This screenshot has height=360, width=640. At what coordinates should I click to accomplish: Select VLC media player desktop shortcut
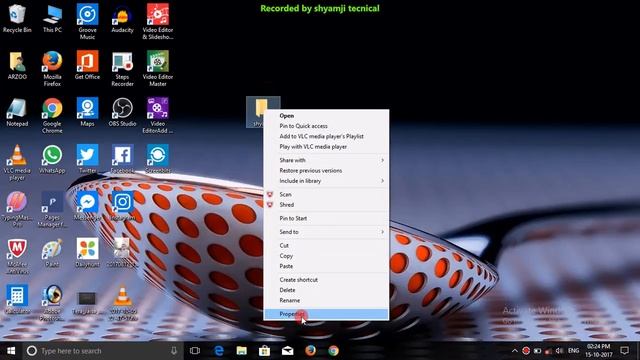[x=17, y=162]
